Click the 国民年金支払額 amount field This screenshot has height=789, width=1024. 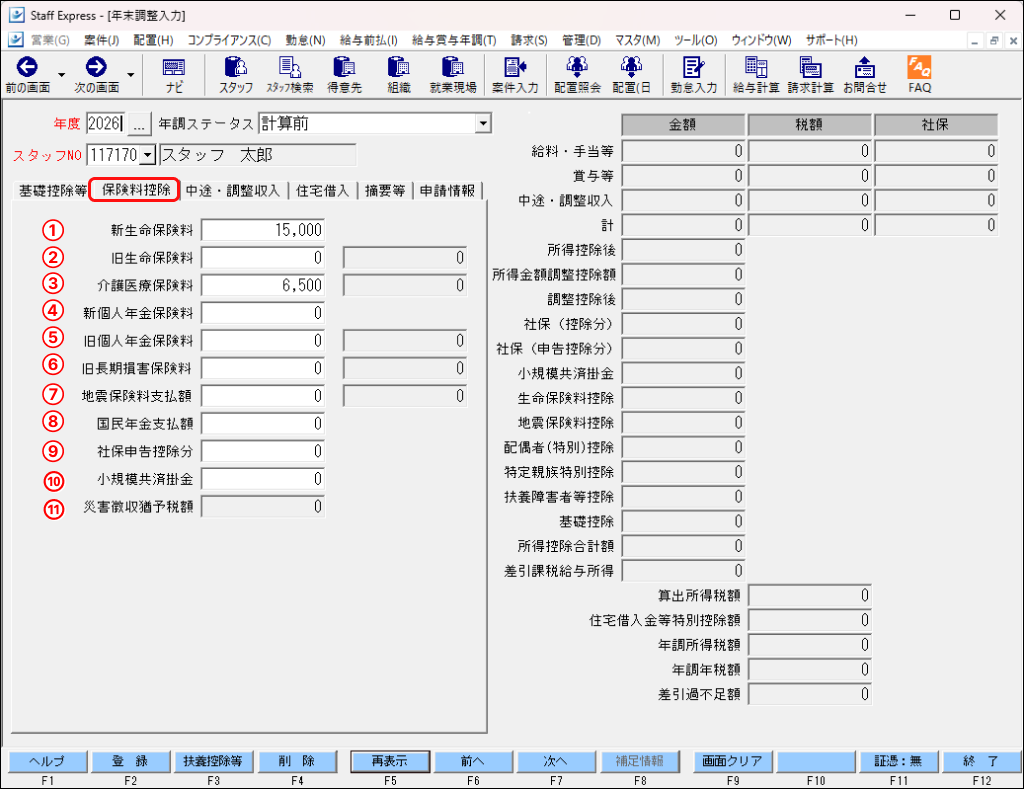point(263,423)
